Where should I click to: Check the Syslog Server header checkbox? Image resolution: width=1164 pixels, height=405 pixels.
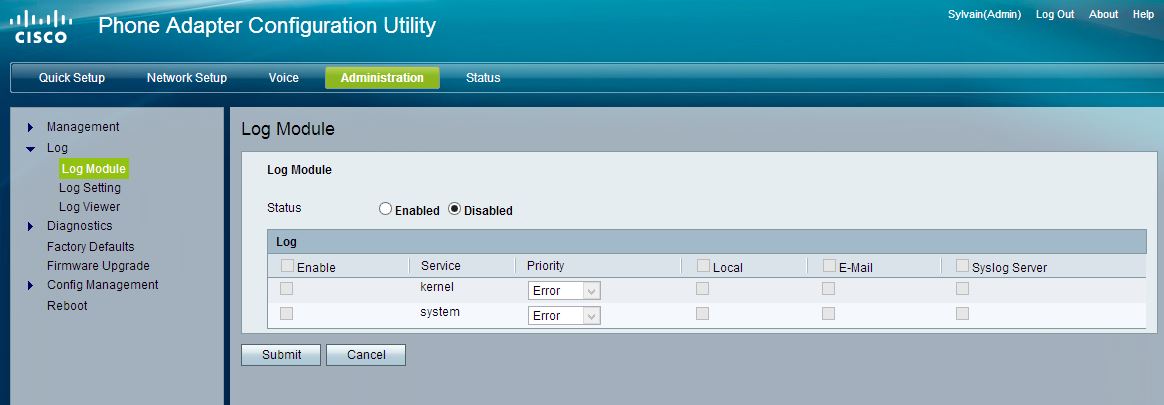click(x=962, y=266)
